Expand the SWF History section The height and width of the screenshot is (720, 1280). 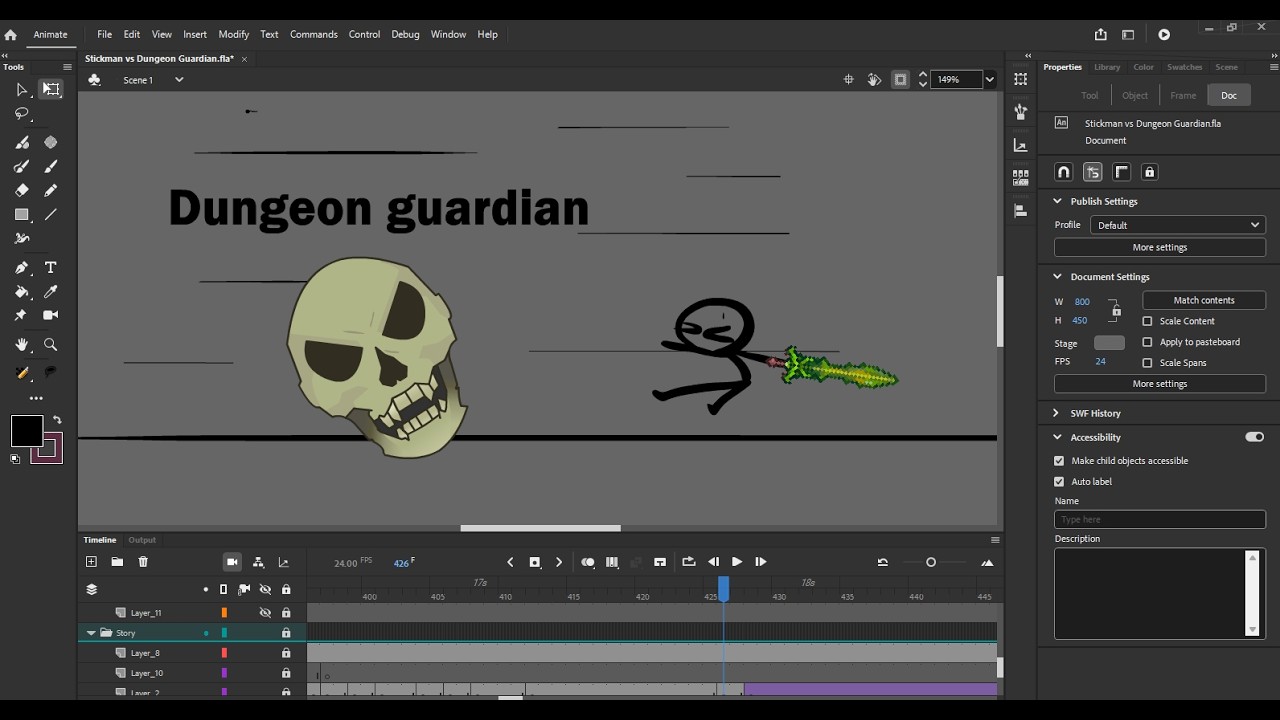coord(1057,413)
